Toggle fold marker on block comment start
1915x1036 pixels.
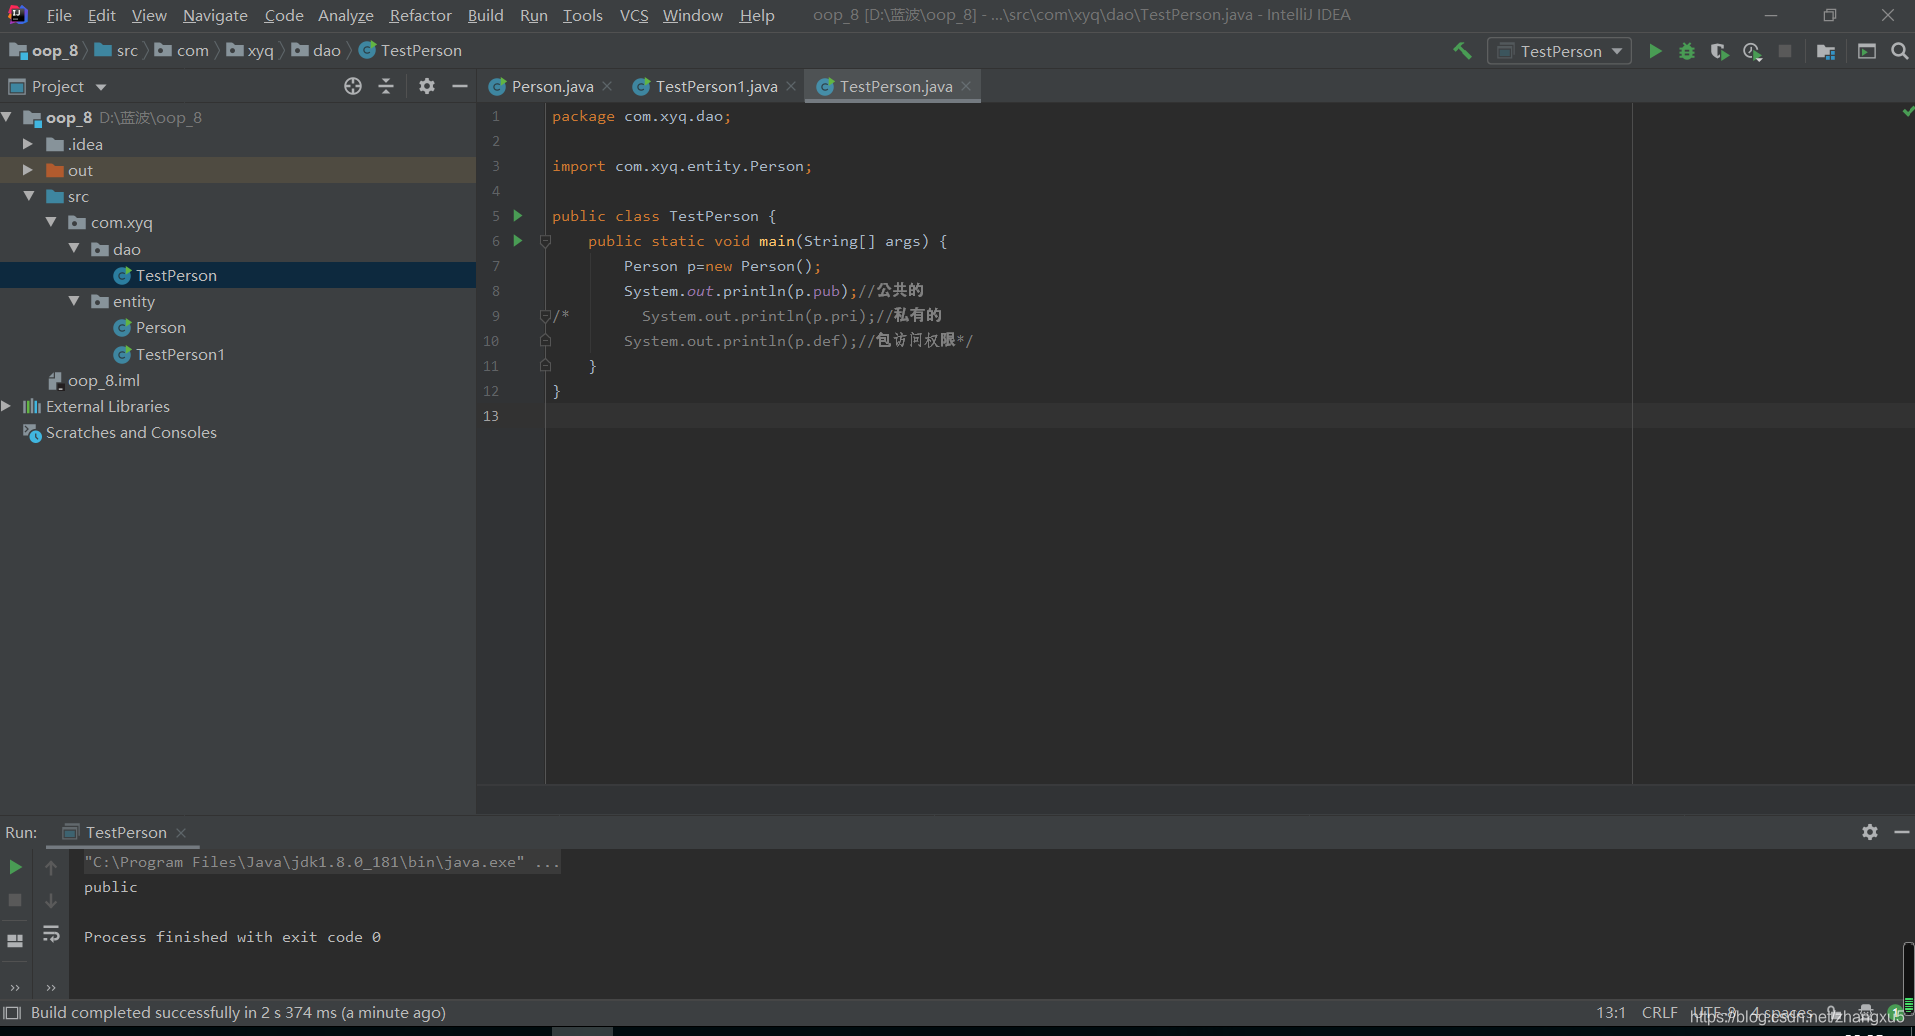click(x=545, y=316)
